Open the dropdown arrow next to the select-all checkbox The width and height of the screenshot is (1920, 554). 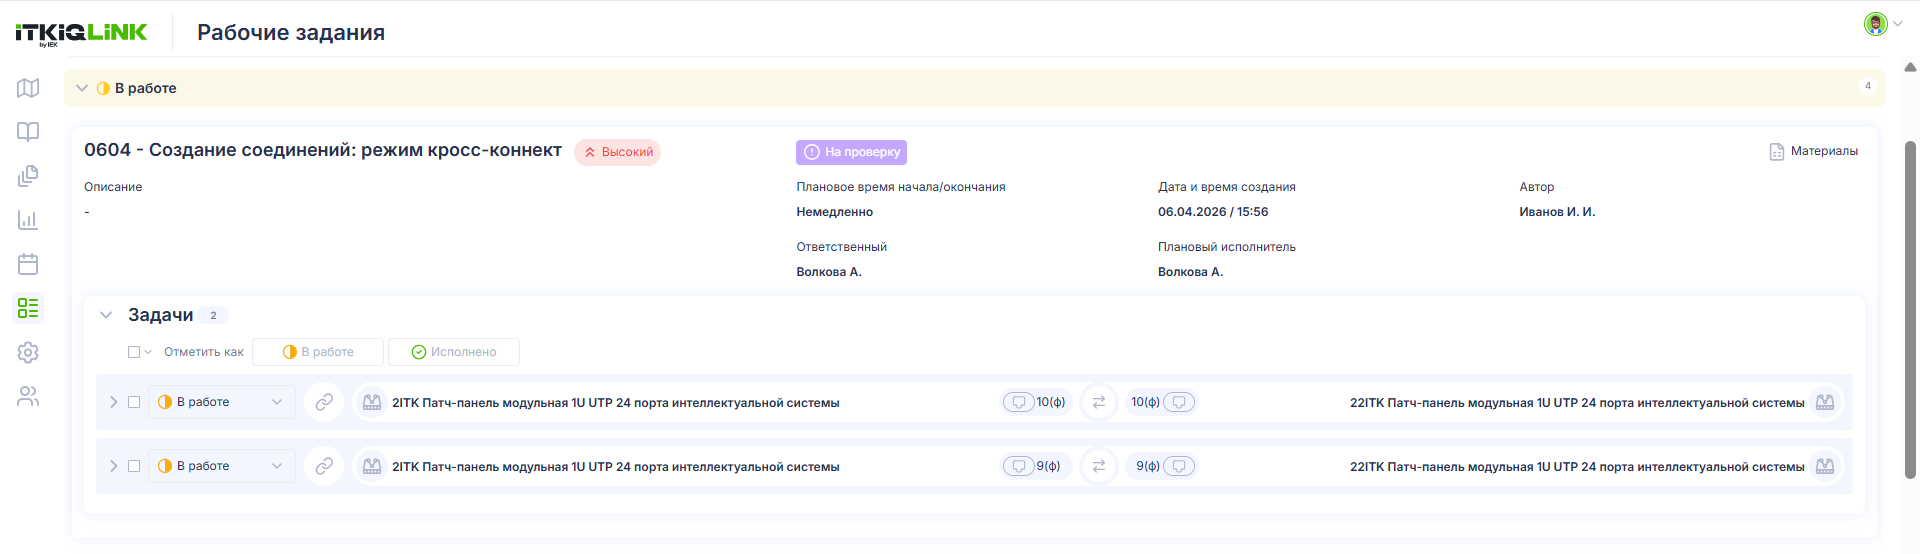point(148,352)
